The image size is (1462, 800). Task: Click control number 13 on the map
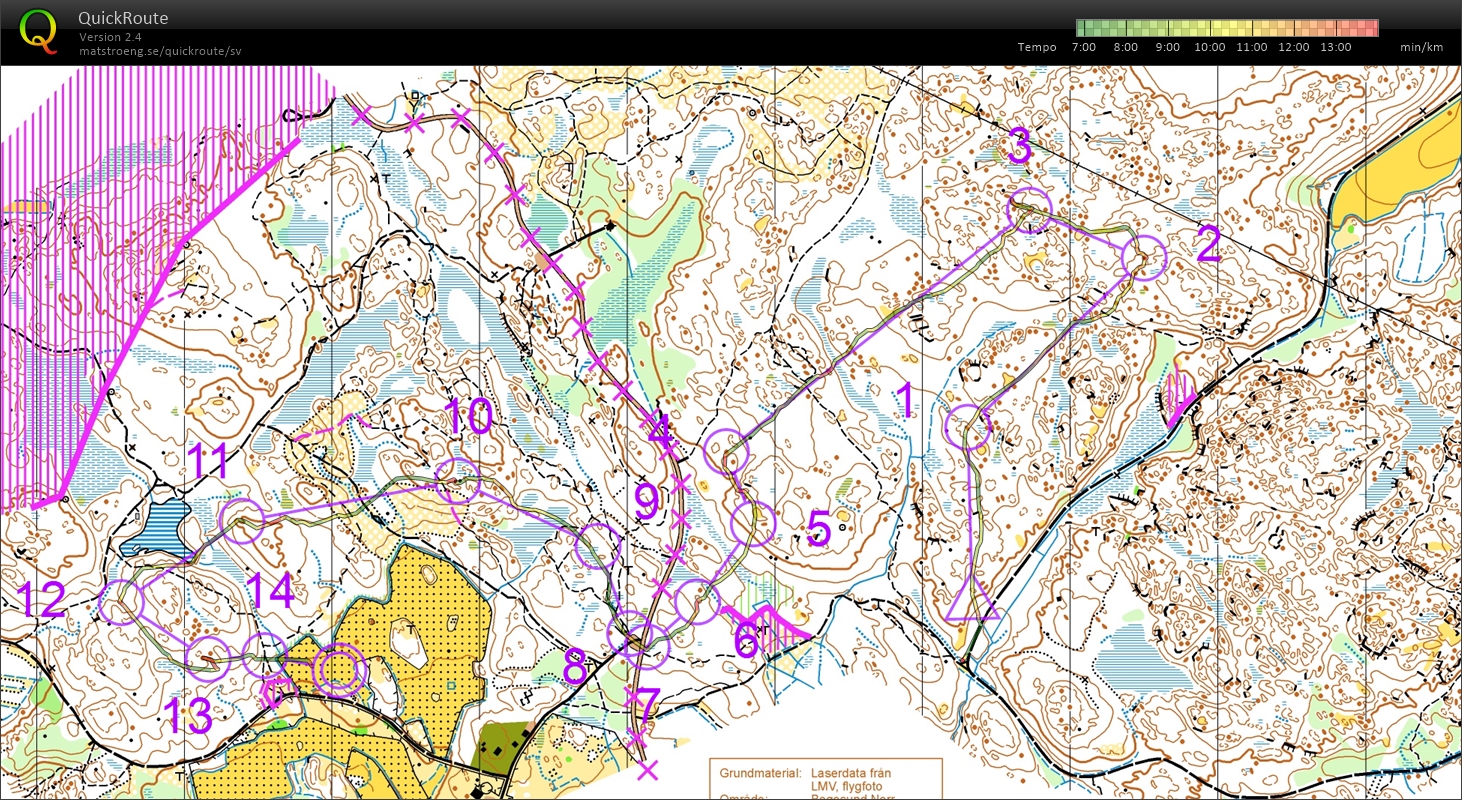[187, 716]
